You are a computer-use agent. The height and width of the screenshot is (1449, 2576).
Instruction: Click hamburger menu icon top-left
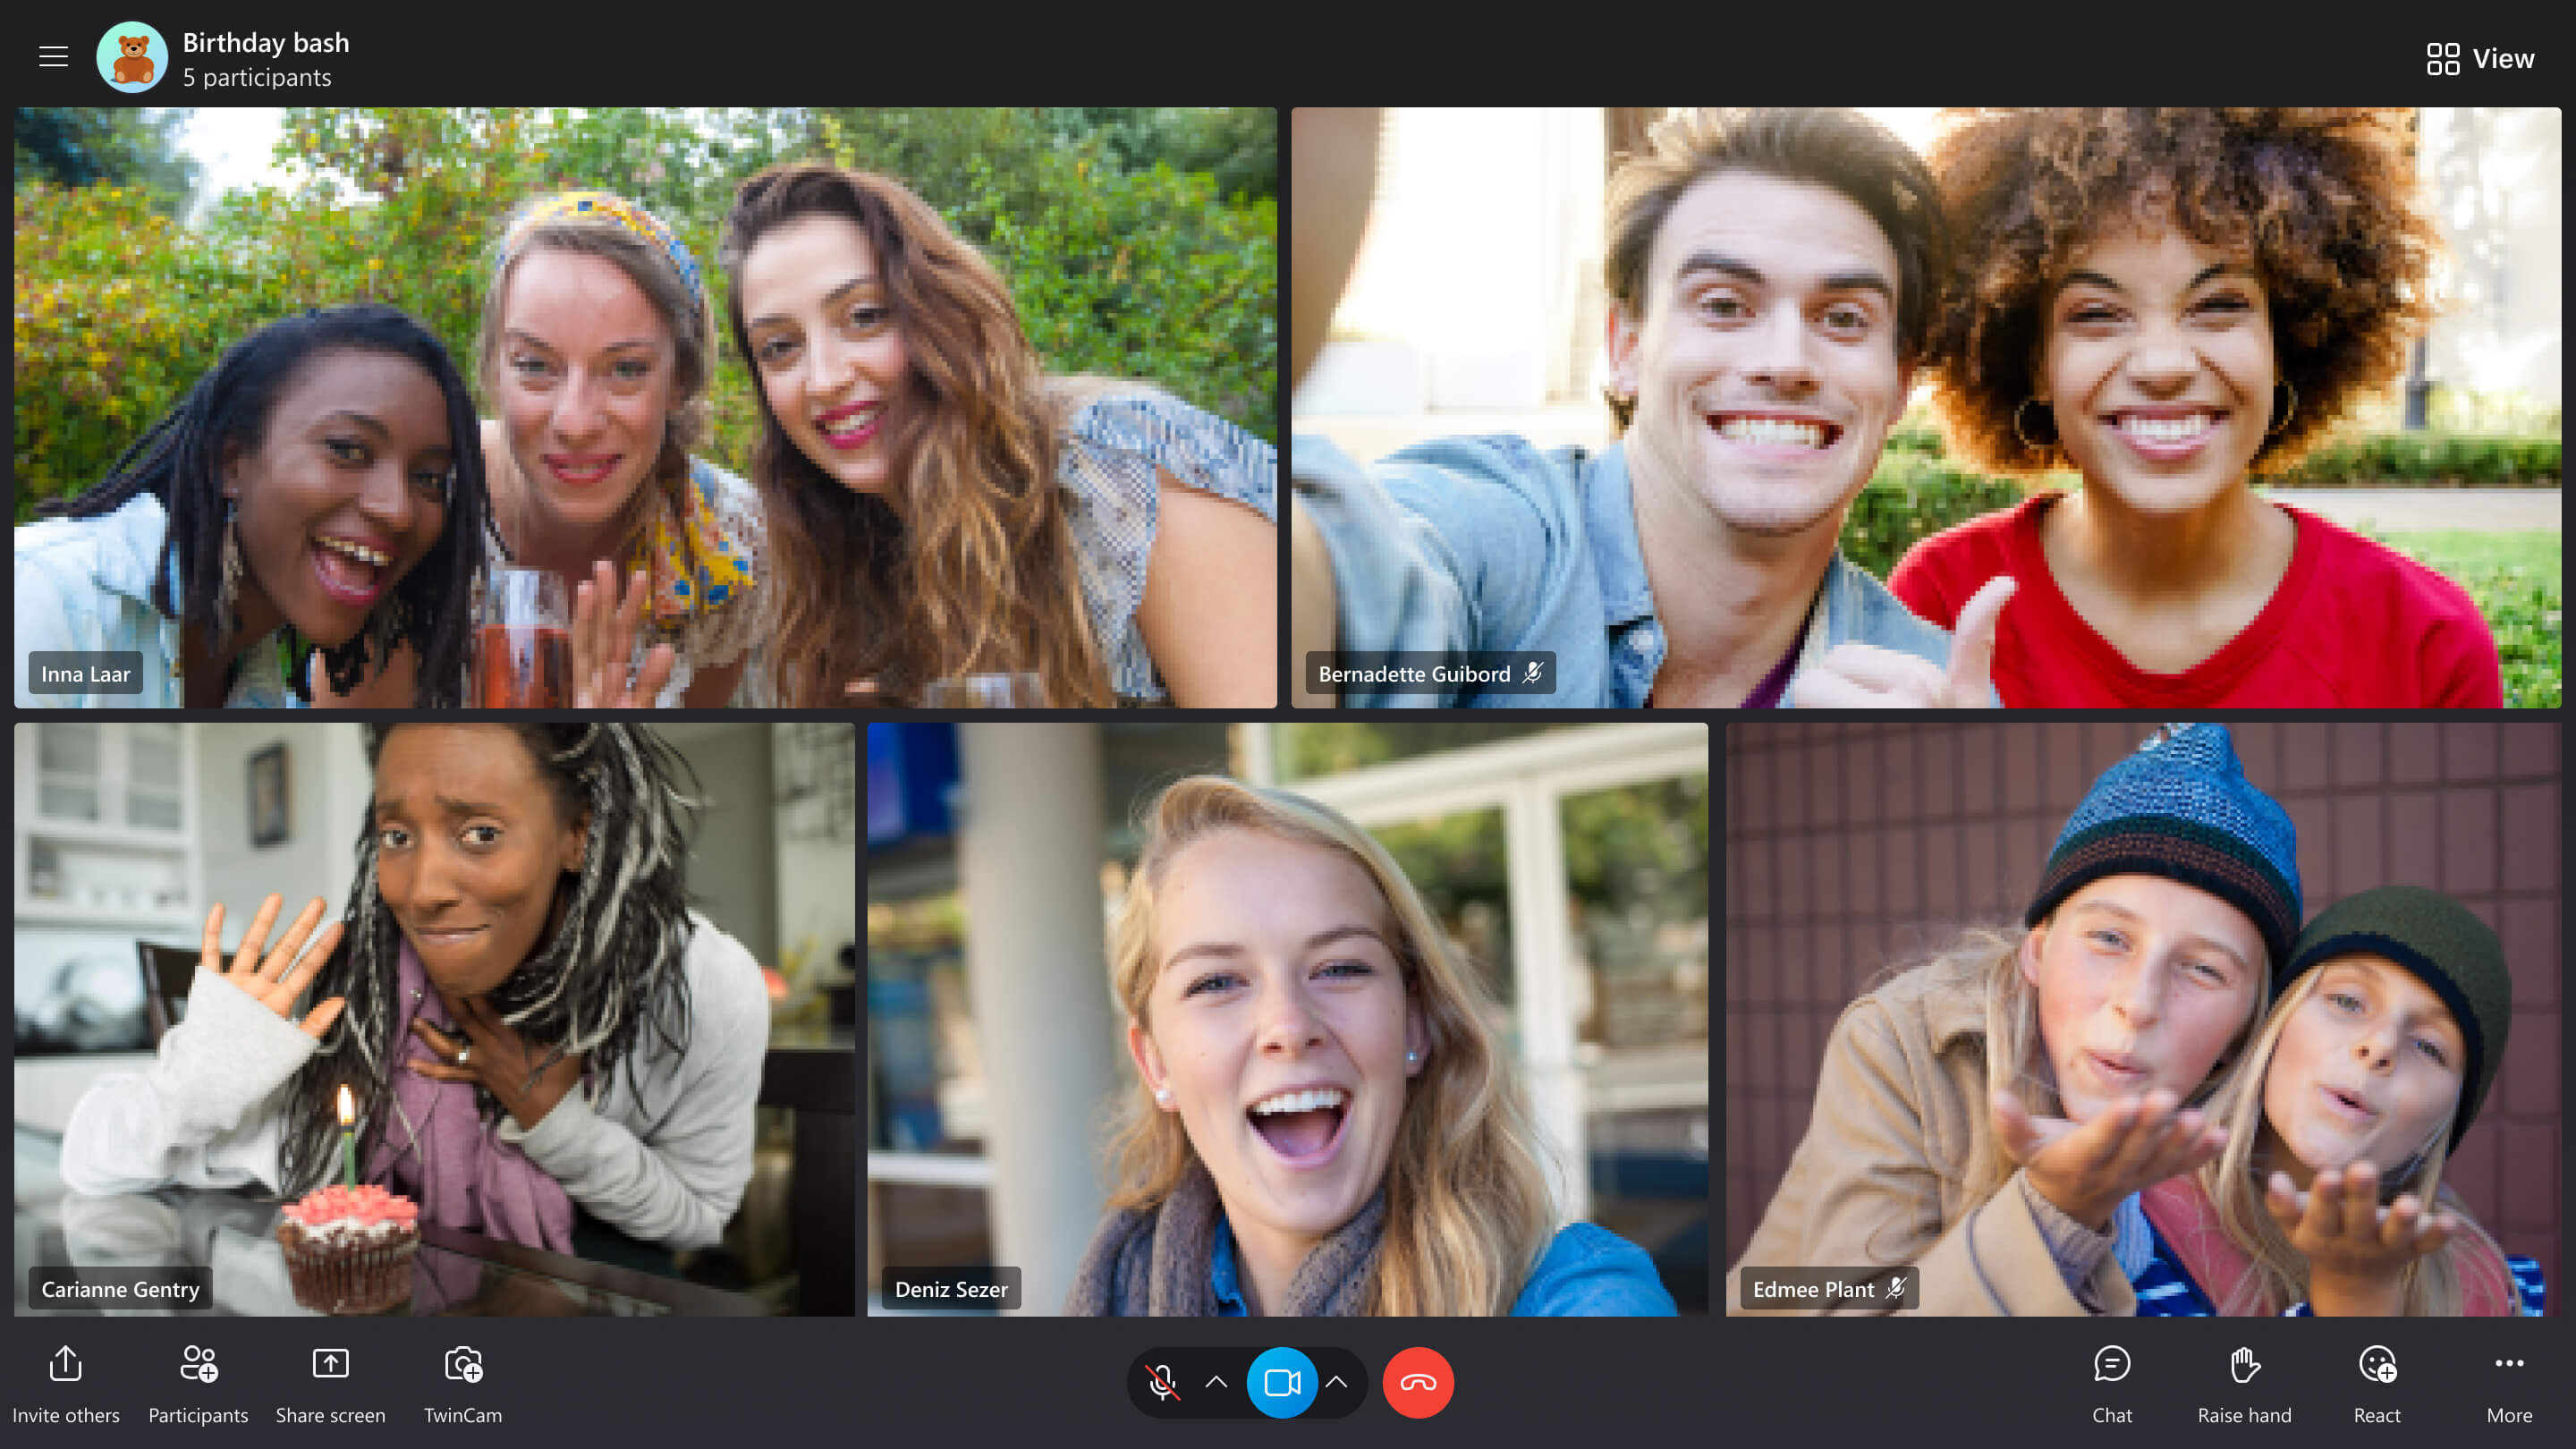pos(51,55)
